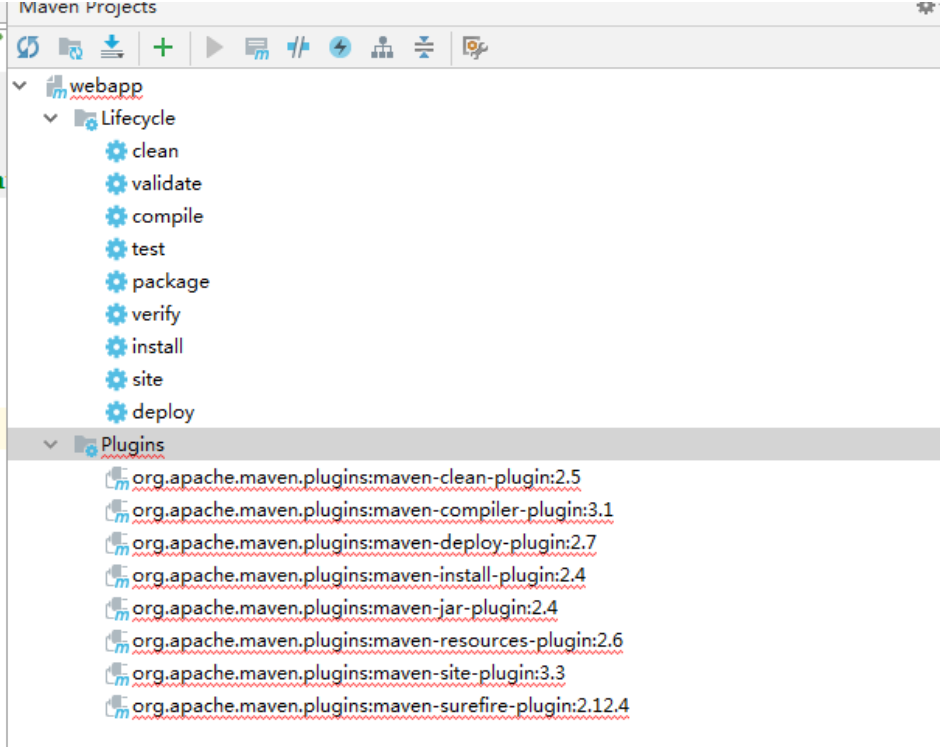
Task: Select maven-jar-plugin:2.4 entry
Action: point(345,608)
